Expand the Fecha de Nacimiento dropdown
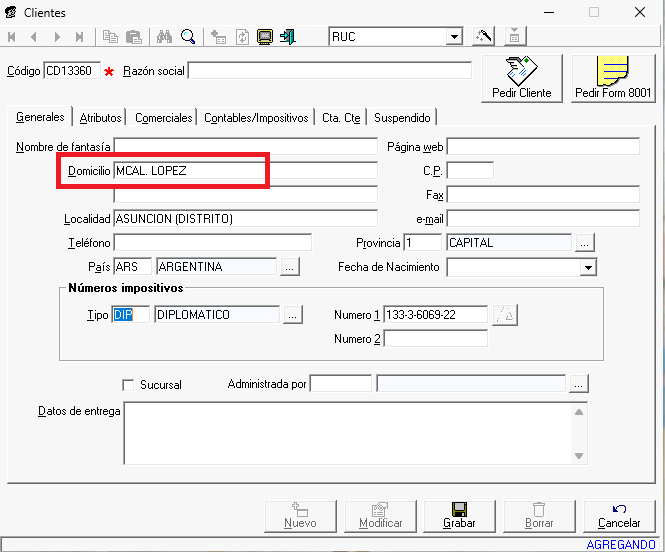 (x=588, y=268)
